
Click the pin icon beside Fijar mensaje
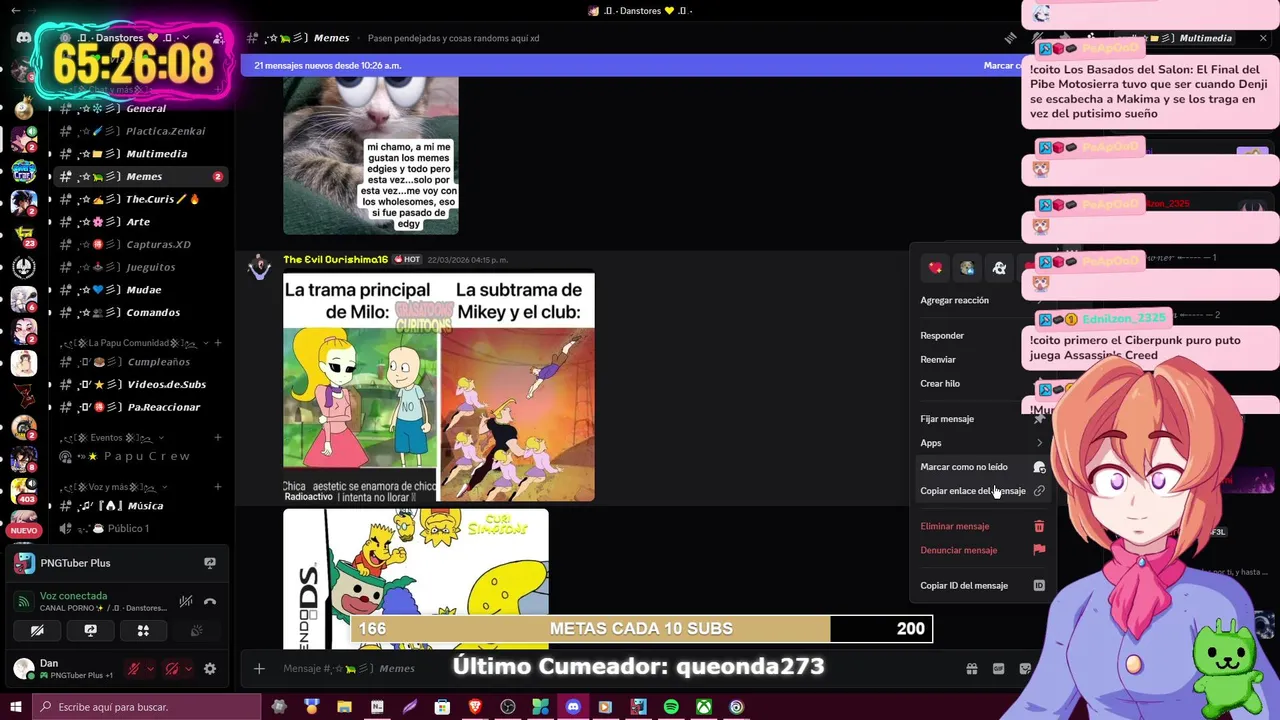coord(1039,419)
